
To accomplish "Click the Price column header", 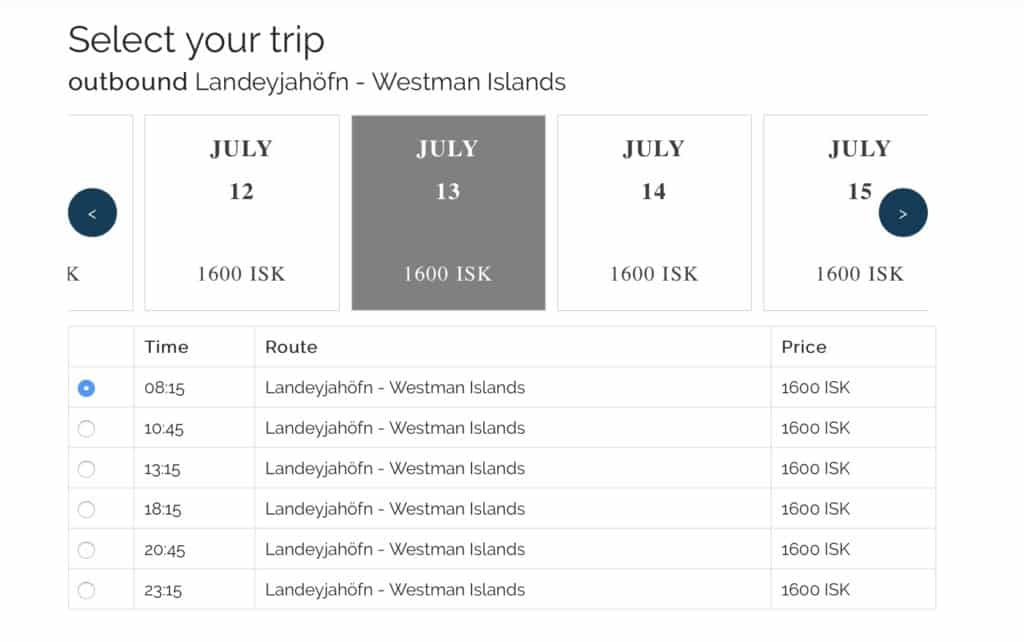I will tap(804, 347).
